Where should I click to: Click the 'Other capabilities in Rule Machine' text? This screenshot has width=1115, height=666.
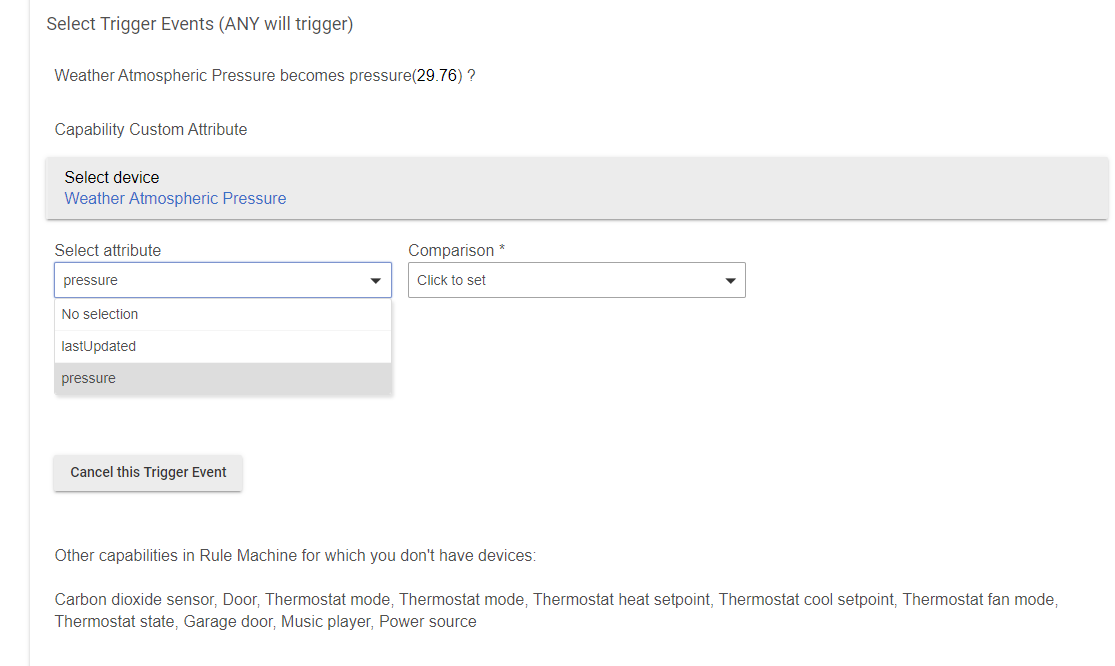295,555
